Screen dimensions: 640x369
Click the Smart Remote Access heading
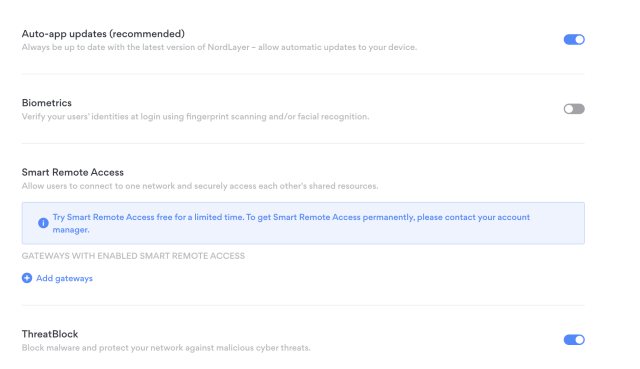coord(73,172)
